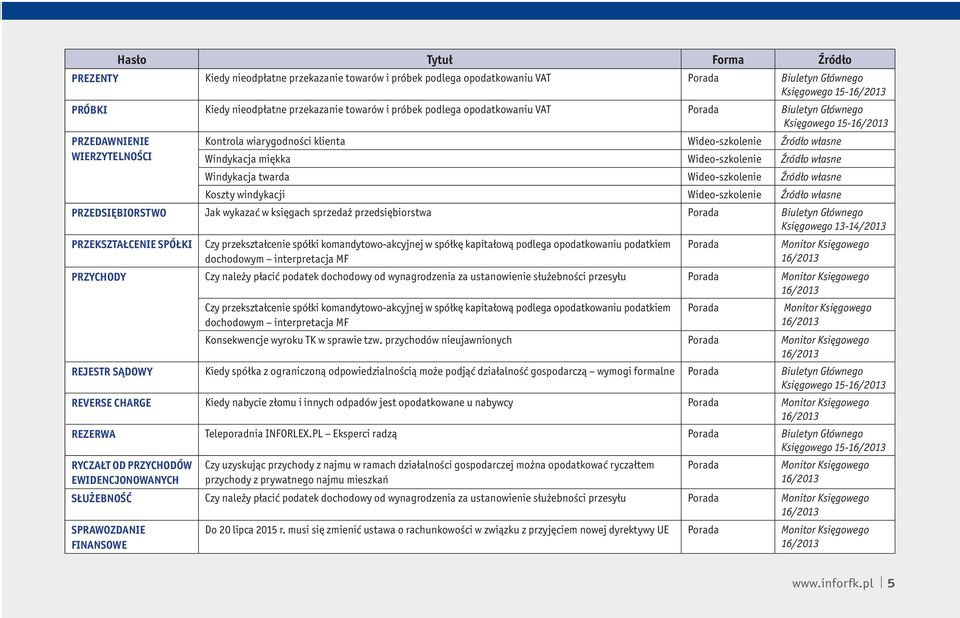Image resolution: width=960 pixels, height=618 pixels.
Task: Select SPRAWOZDANIE FINANSOWE keyword
Action: pyautogui.click(x=108, y=538)
